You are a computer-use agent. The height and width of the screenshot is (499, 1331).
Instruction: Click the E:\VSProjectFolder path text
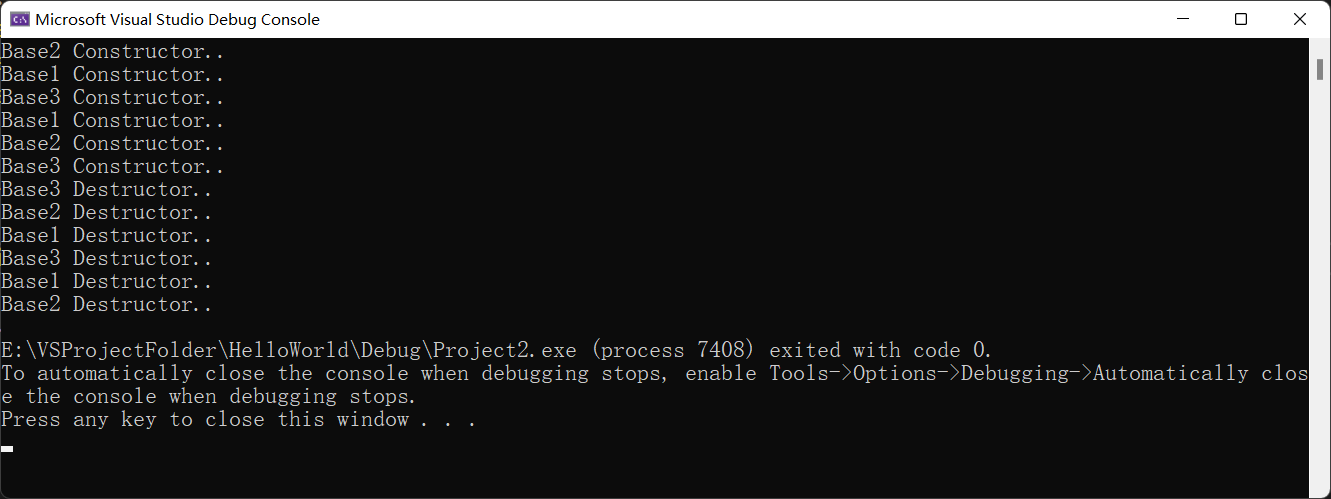[x=108, y=350]
